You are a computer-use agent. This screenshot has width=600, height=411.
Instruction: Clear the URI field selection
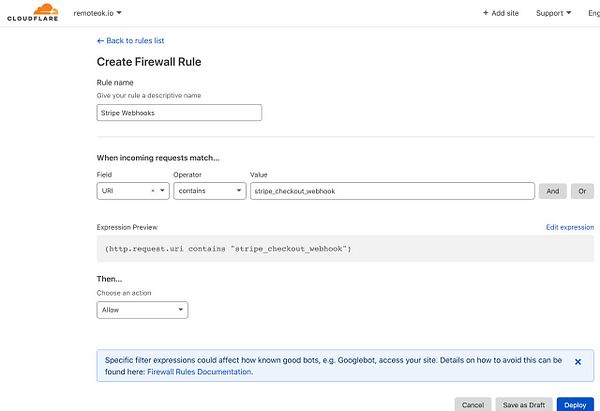153,190
